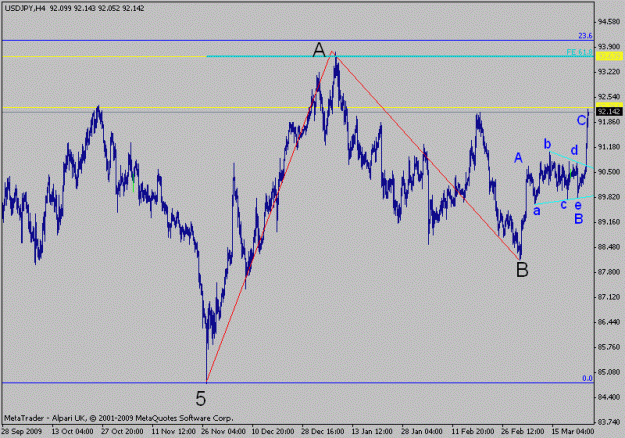Select the large black 'A' wave label at peak

[319, 50]
